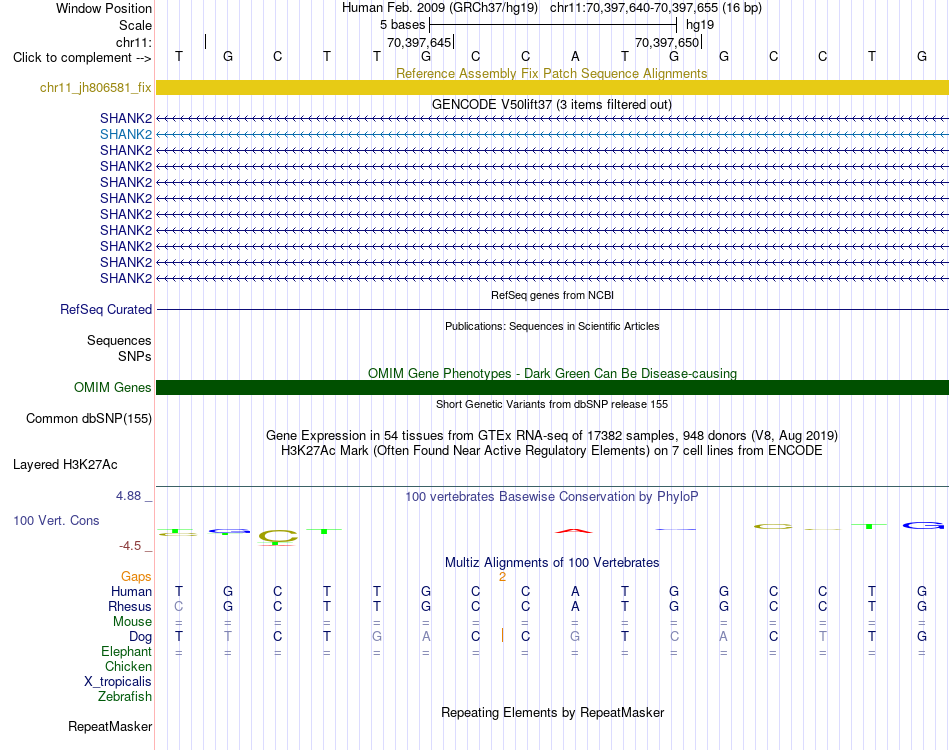Open Short Genetic Variants from dbSNP title

point(552,404)
